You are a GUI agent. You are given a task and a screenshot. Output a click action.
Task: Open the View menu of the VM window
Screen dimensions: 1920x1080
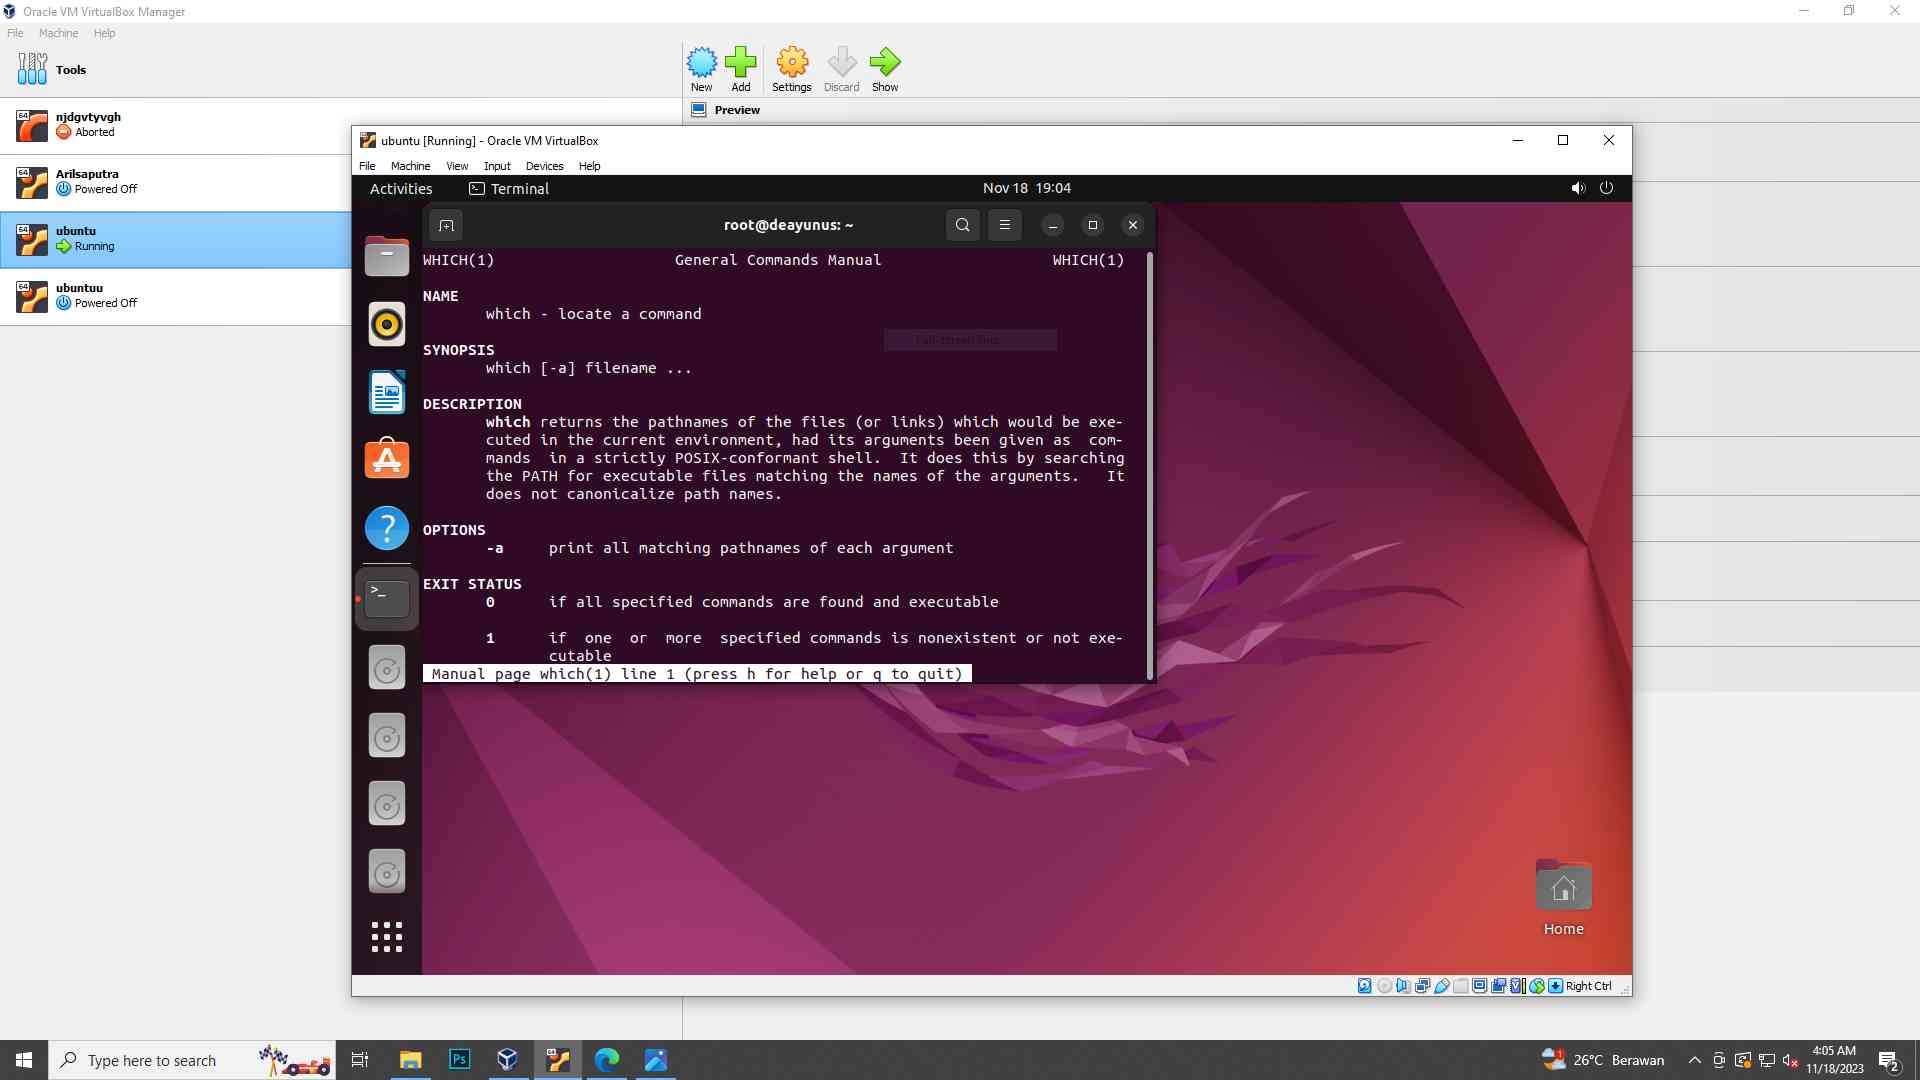(457, 166)
